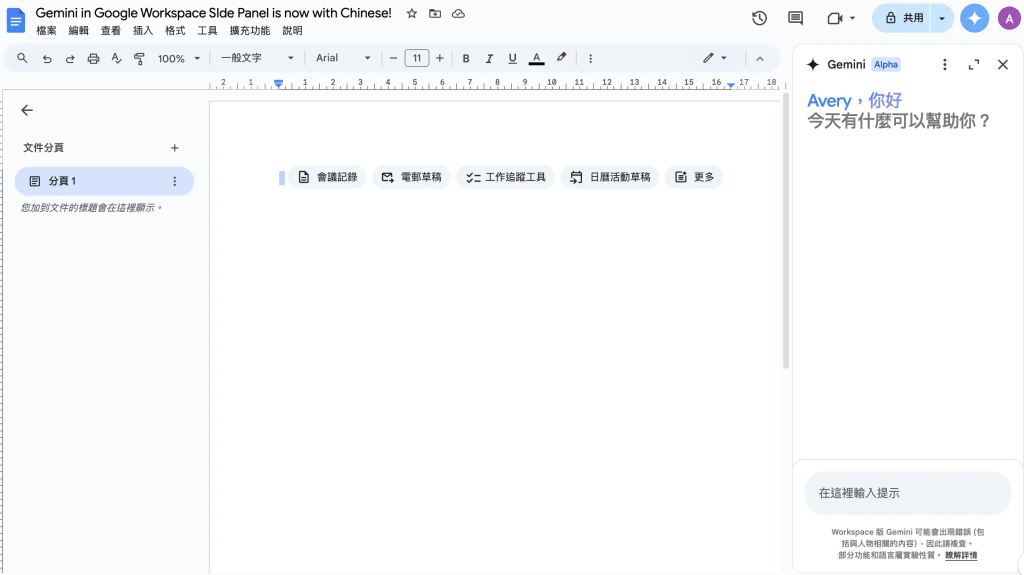Viewport: 1024px width, 575px height.
Task: Open the 100% zoom dropdown
Action: [178, 58]
